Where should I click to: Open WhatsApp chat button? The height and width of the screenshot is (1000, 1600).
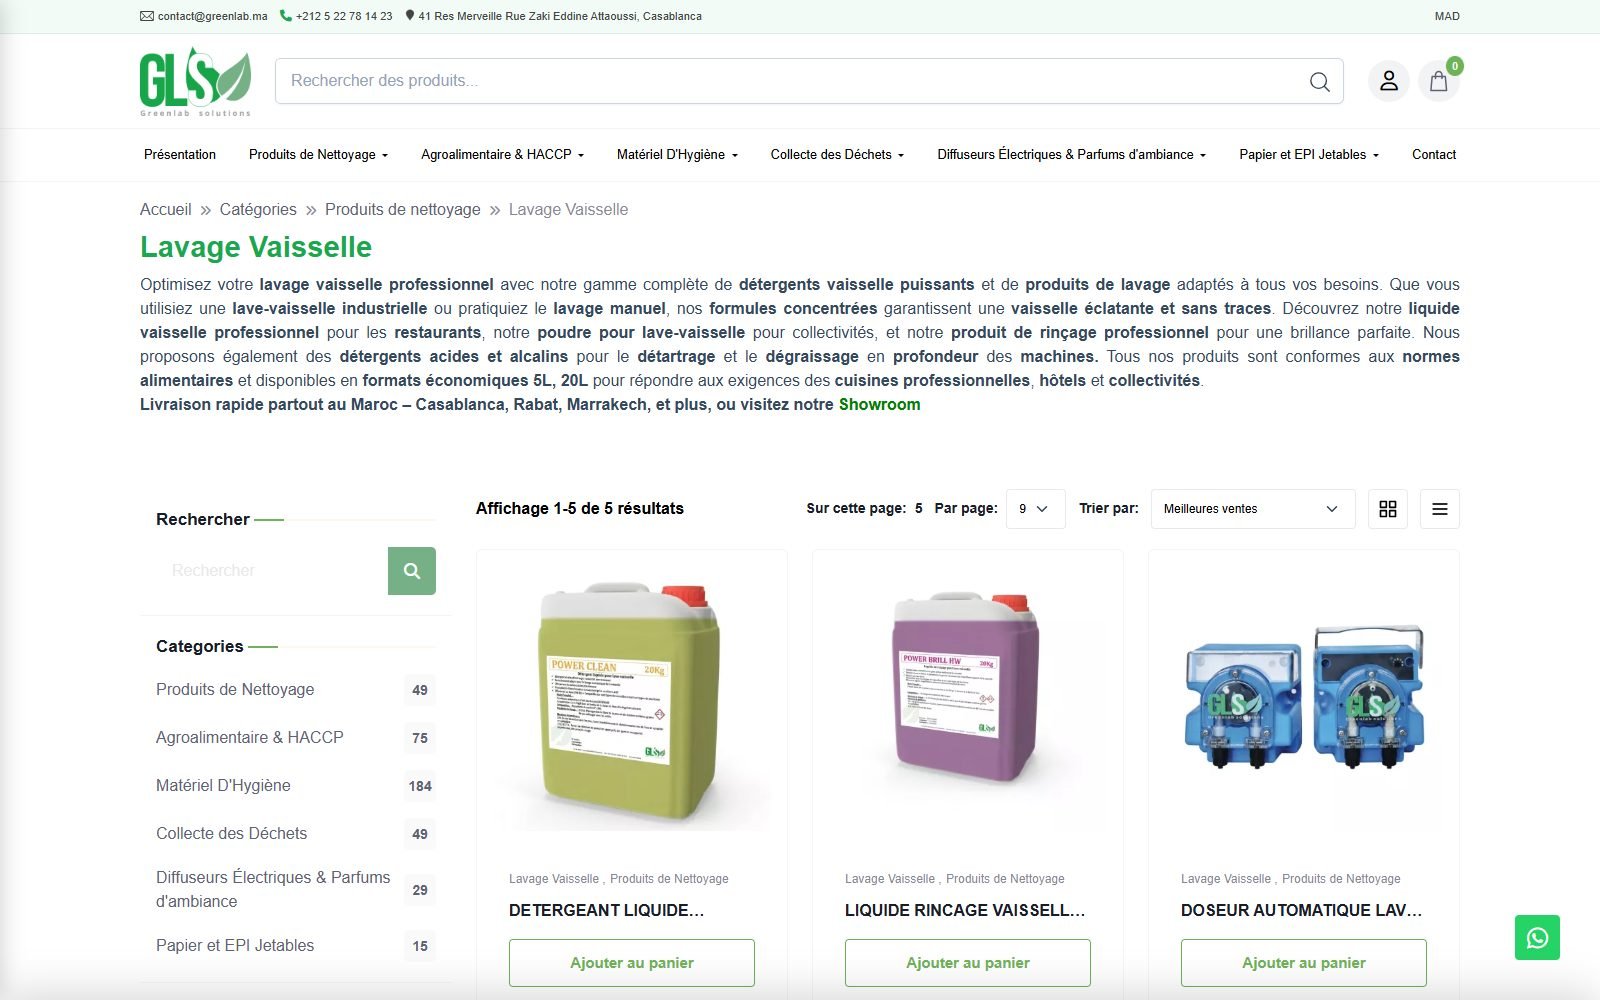coord(1537,938)
